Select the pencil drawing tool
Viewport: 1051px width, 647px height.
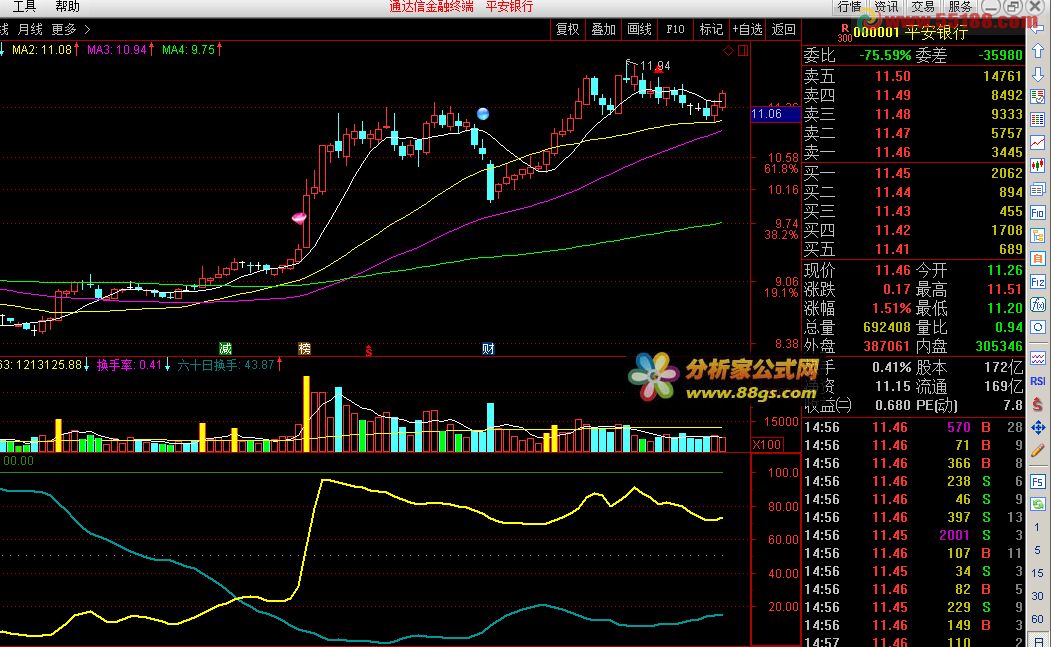click(x=1038, y=450)
